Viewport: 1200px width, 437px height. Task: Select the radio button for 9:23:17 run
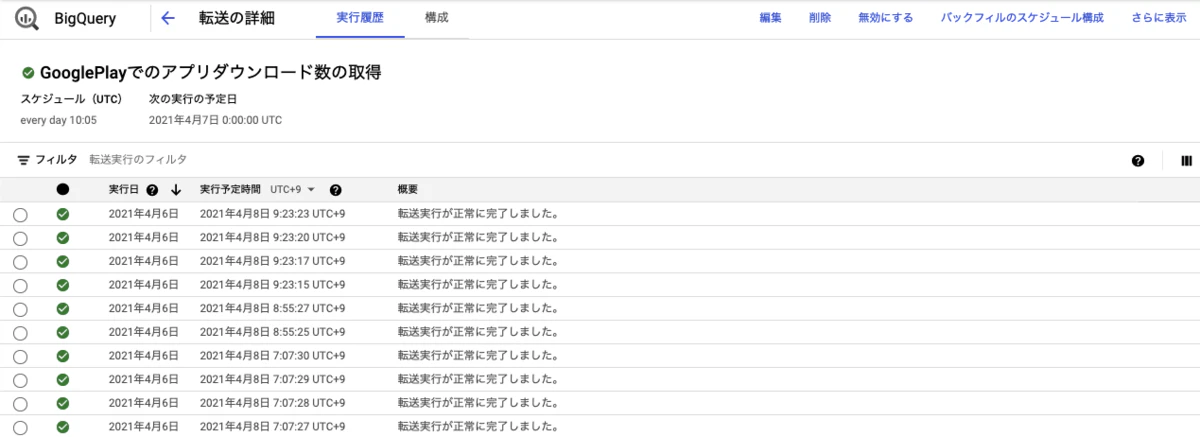click(x=21, y=262)
